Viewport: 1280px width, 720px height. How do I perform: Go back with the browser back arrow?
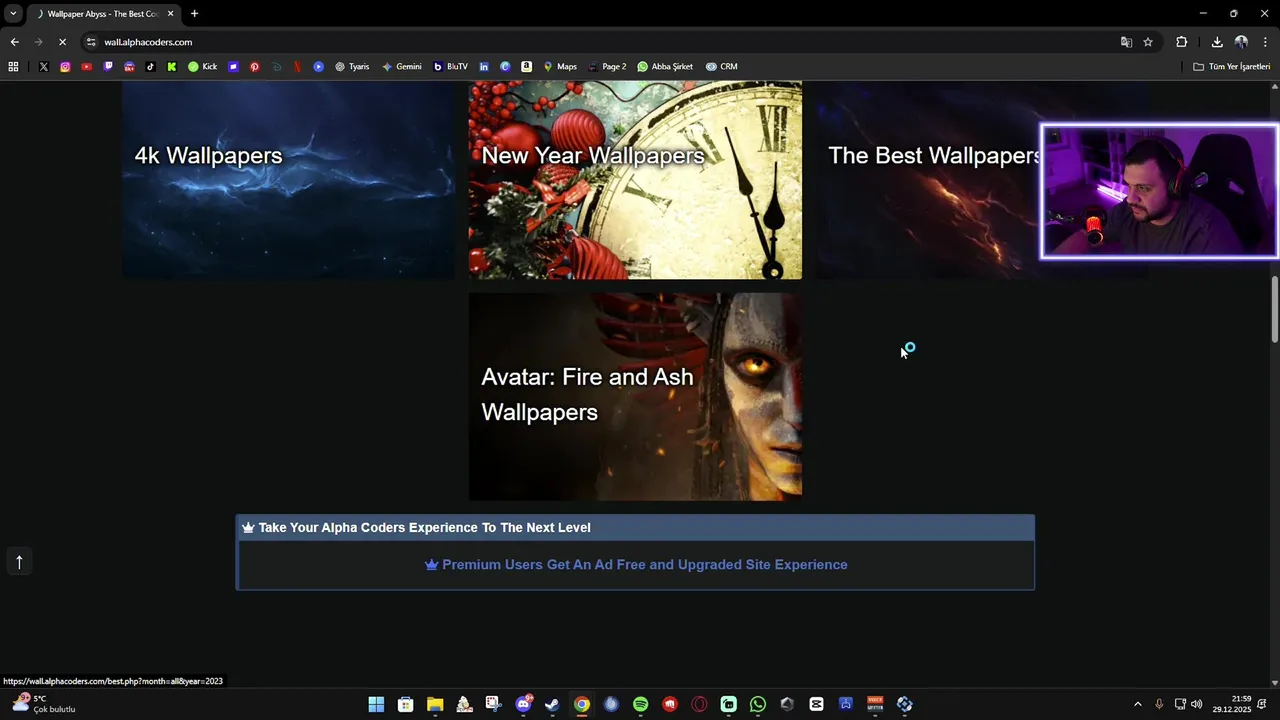pos(14,42)
